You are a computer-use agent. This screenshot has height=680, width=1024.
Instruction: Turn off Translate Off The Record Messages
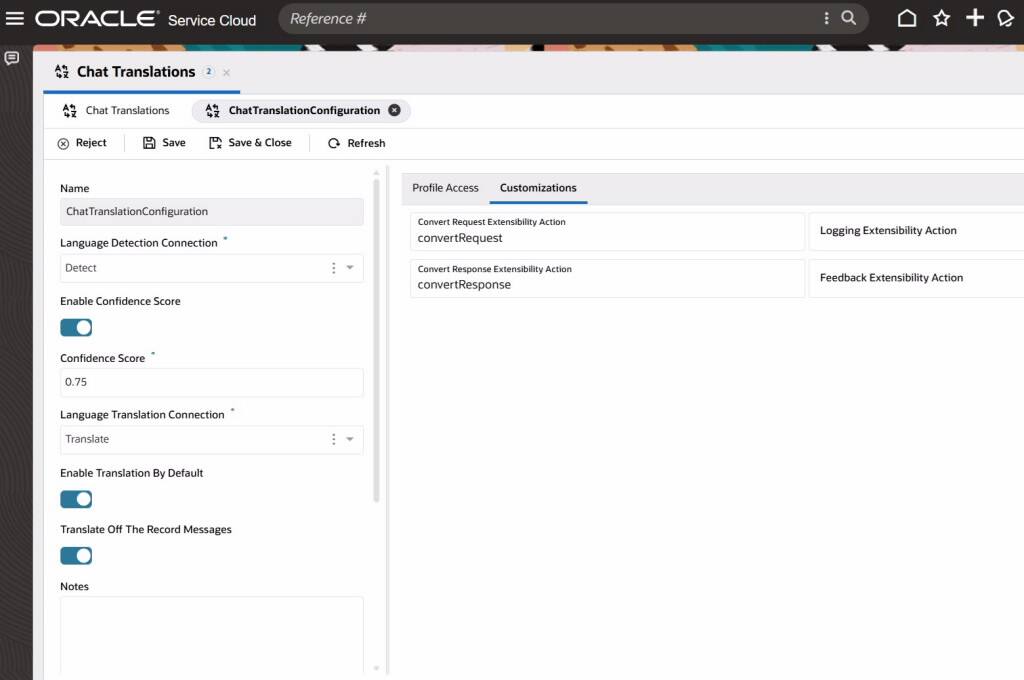coord(76,556)
